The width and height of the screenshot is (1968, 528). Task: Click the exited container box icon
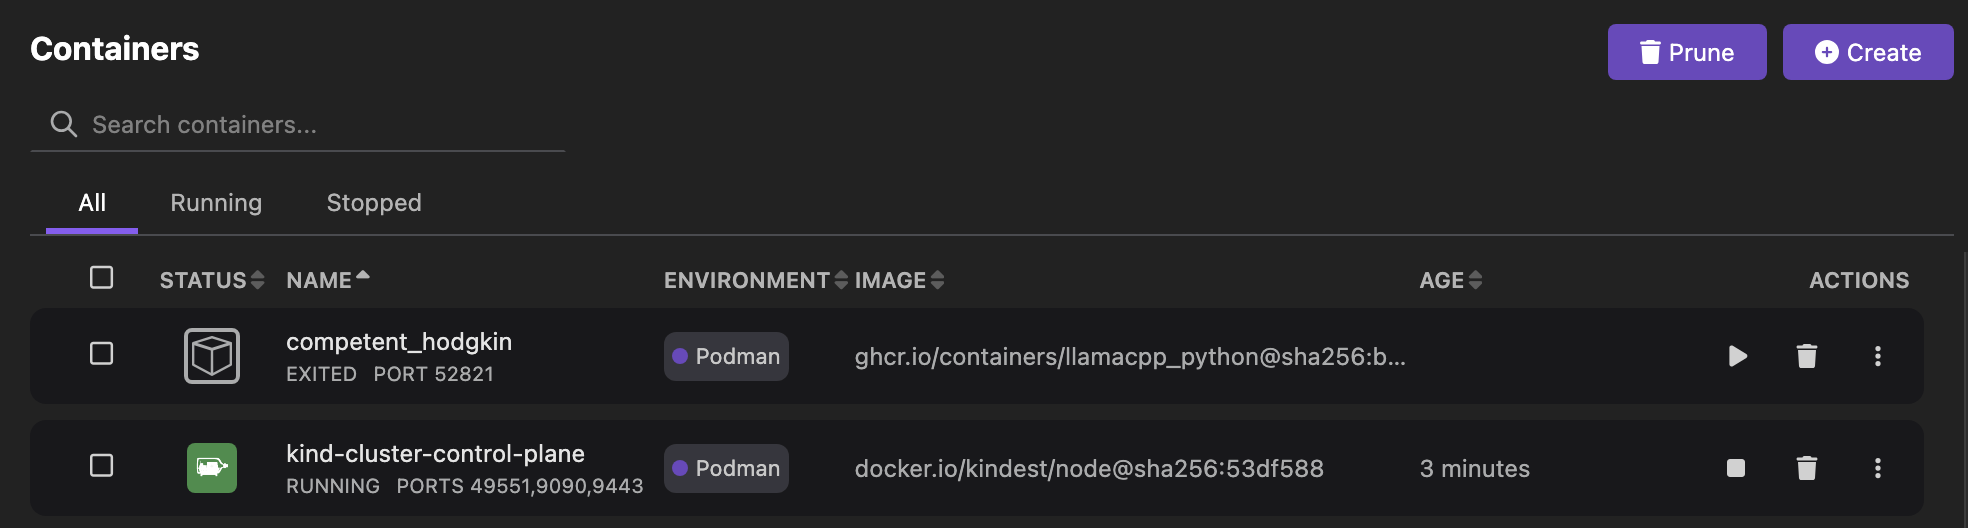[212, 356]
